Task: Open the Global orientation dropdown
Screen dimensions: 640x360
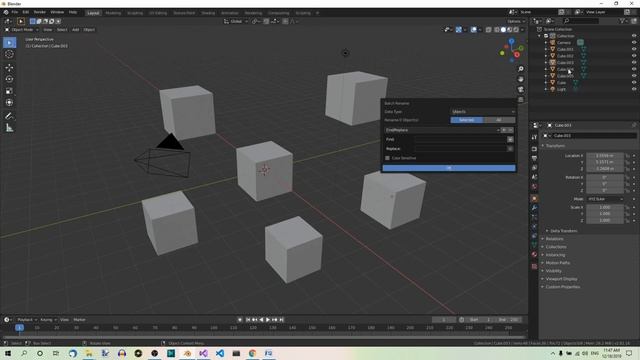Action: (x=236, y=21)
